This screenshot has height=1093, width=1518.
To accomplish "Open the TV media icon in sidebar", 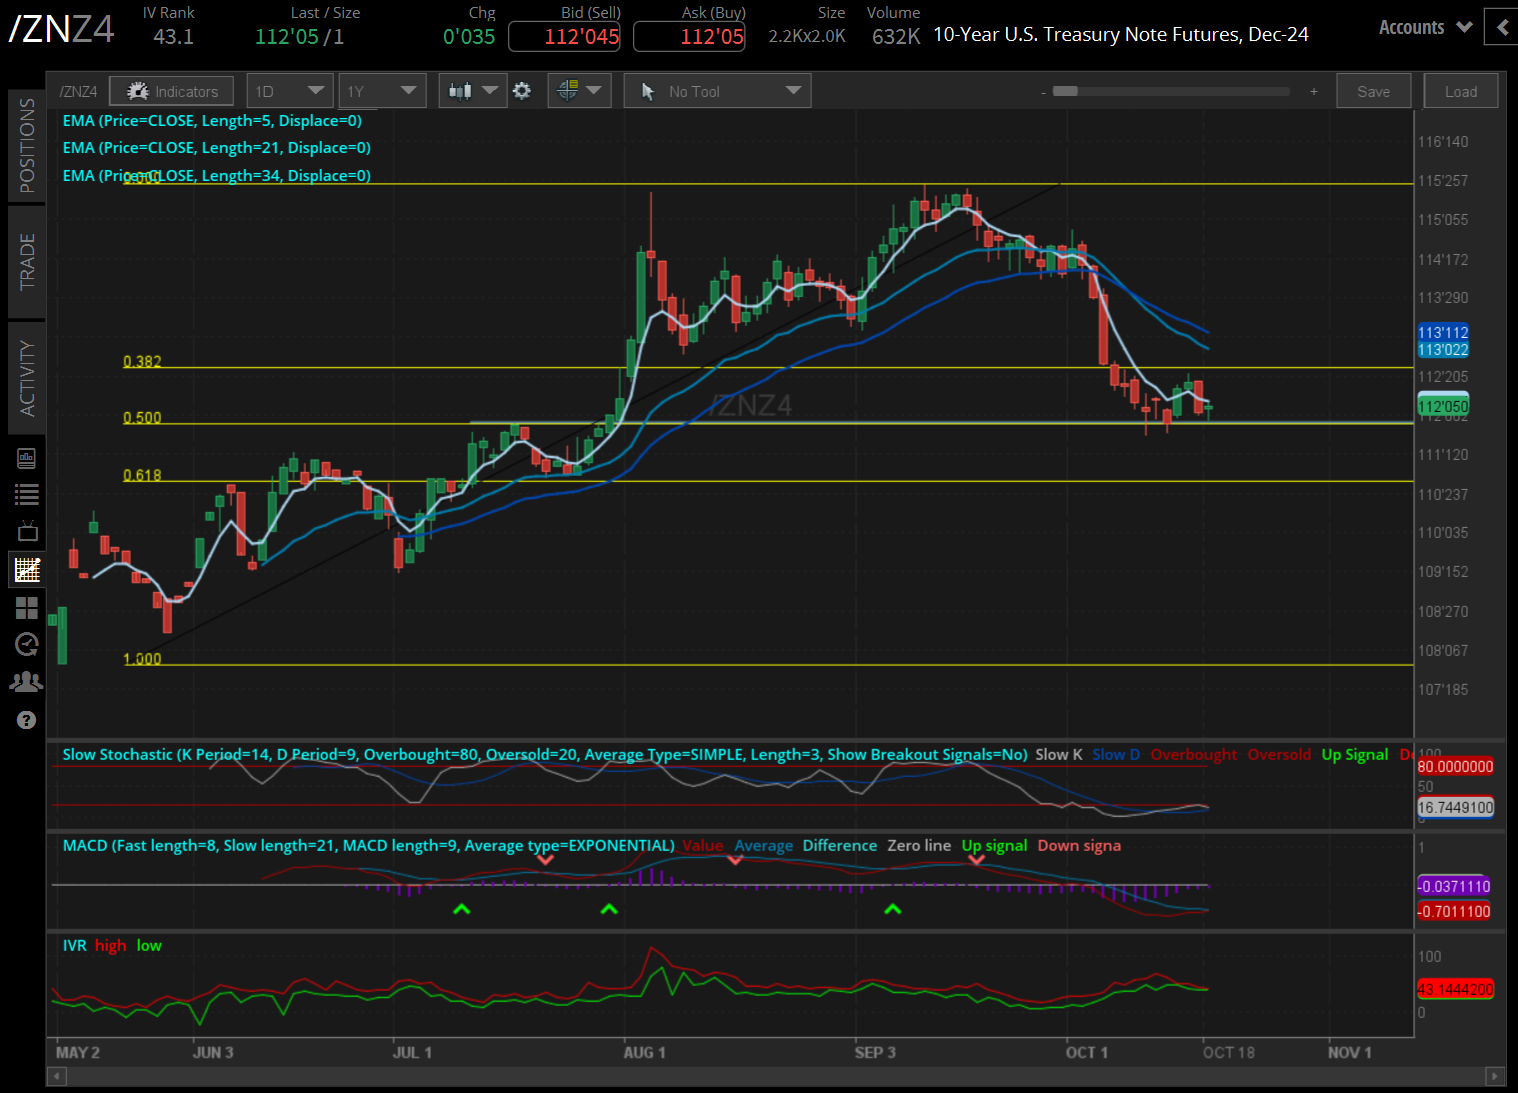I will pyautogui.click(x=27, y=531).
